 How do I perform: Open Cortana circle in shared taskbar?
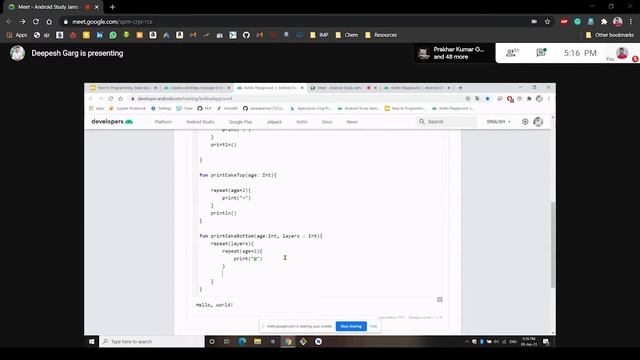point(212,342)
